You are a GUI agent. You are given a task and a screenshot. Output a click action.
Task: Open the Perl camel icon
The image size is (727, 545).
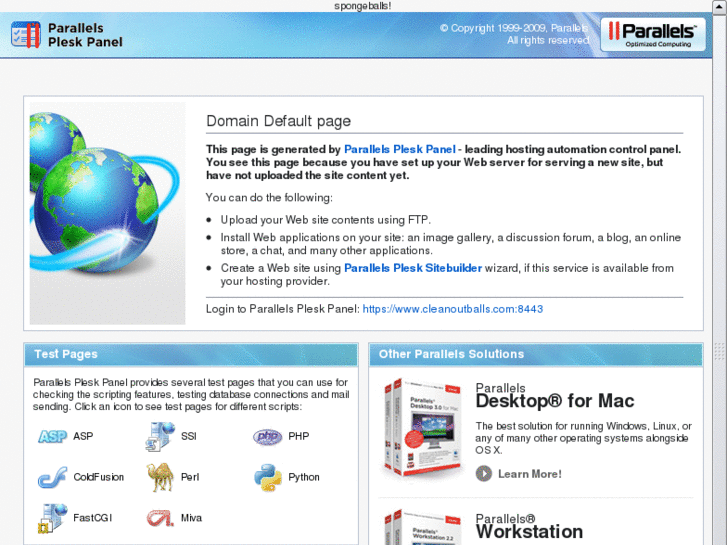tap(160, 477)
